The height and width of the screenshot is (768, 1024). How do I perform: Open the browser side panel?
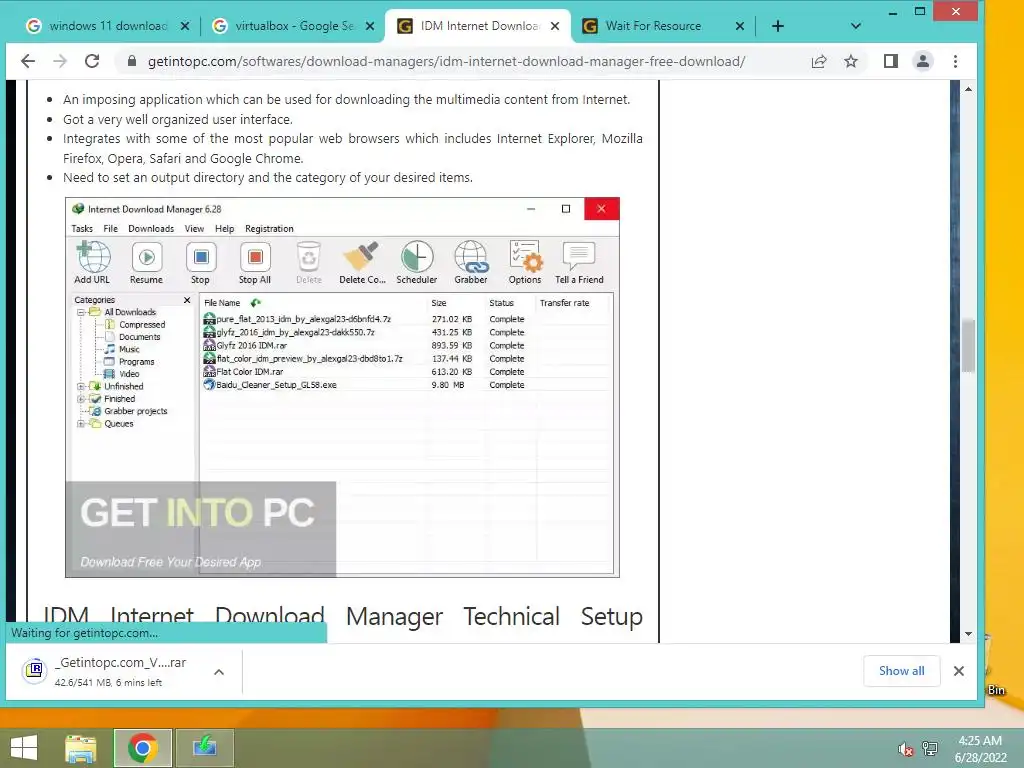890,61
